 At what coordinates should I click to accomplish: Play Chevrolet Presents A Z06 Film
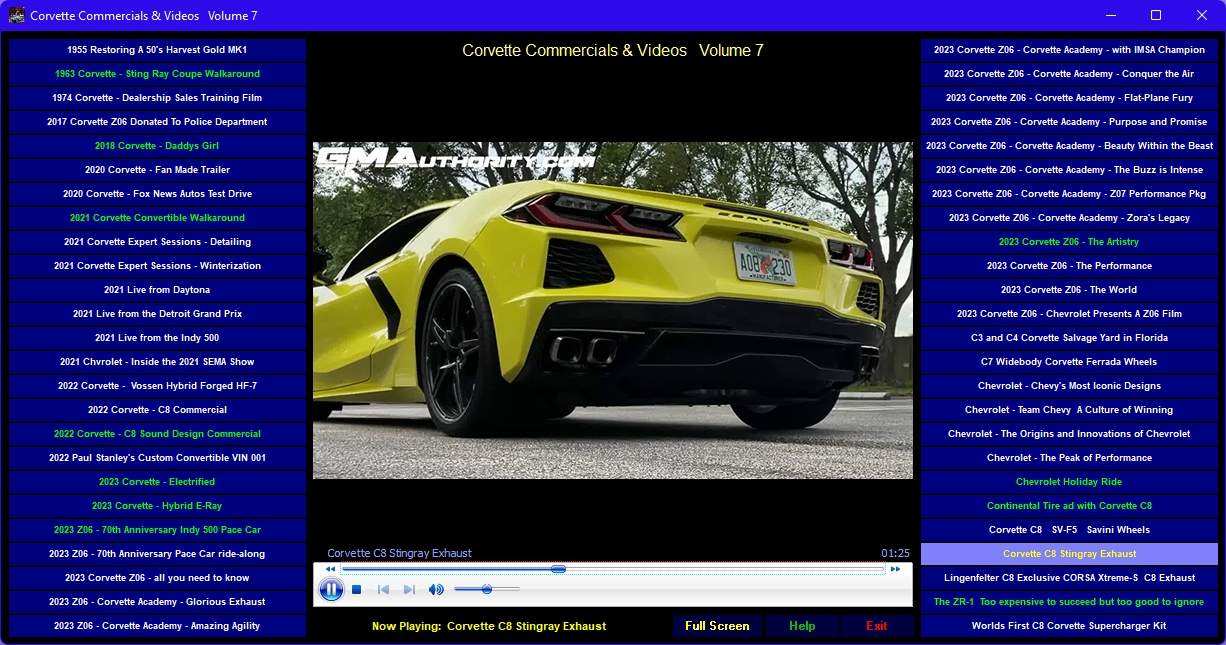coord(1069,314)
